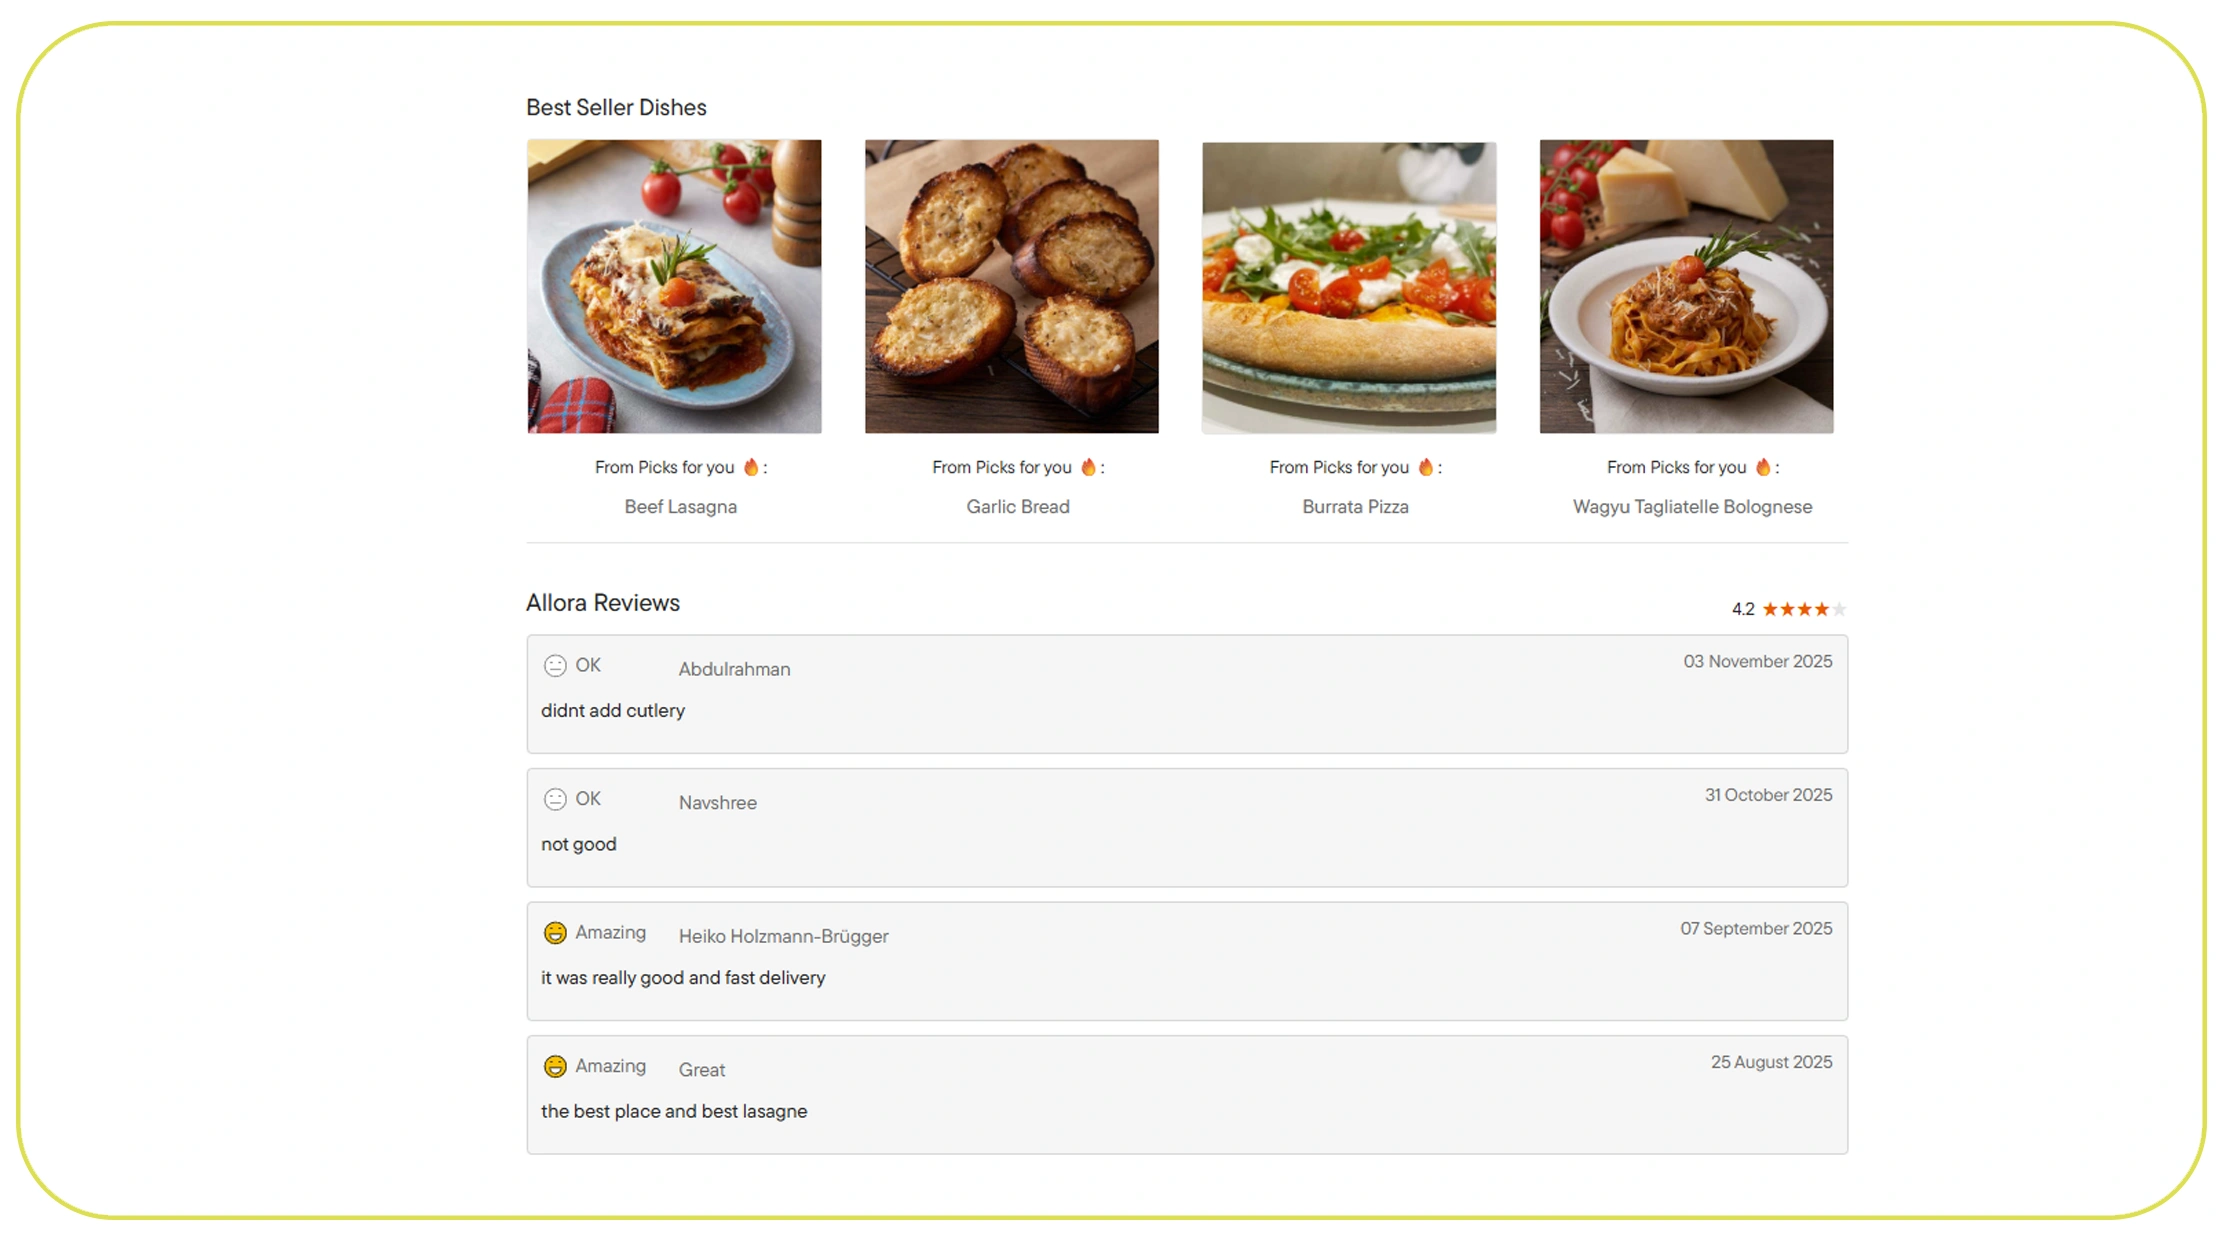
Task: Click the neutral face icon on Navshree's review
Action: (555, 799)
